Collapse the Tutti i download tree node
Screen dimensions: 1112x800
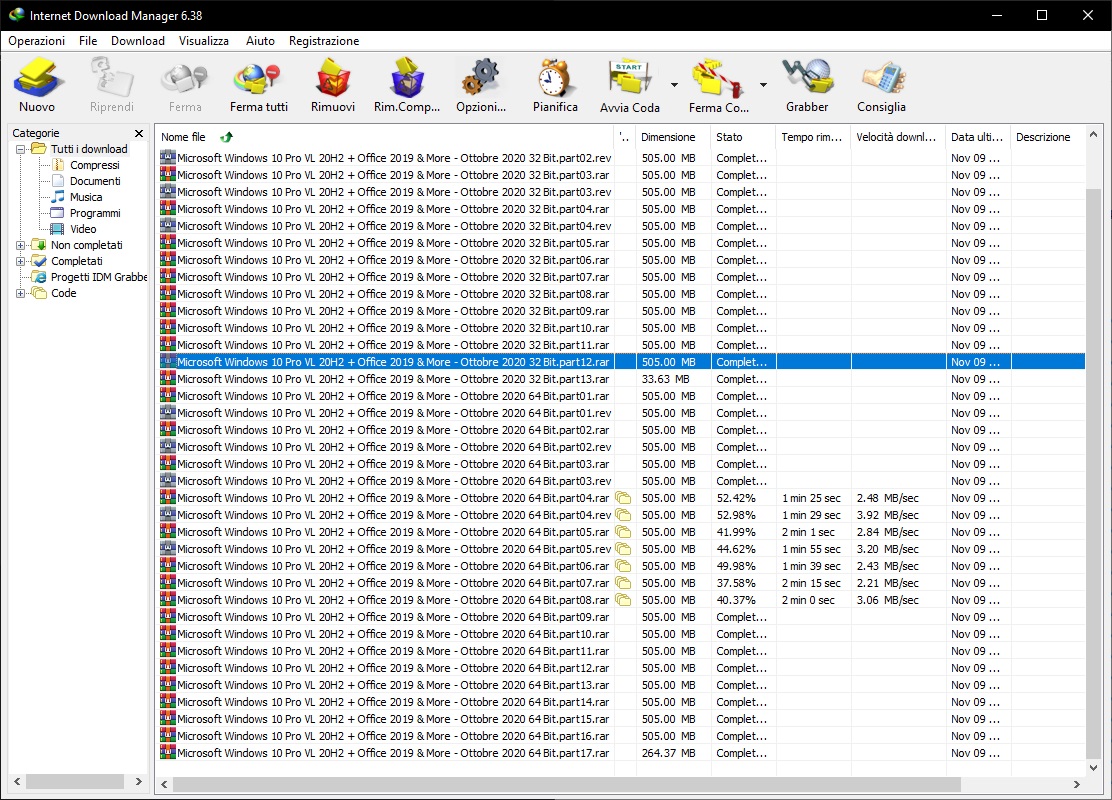[21, 149]
